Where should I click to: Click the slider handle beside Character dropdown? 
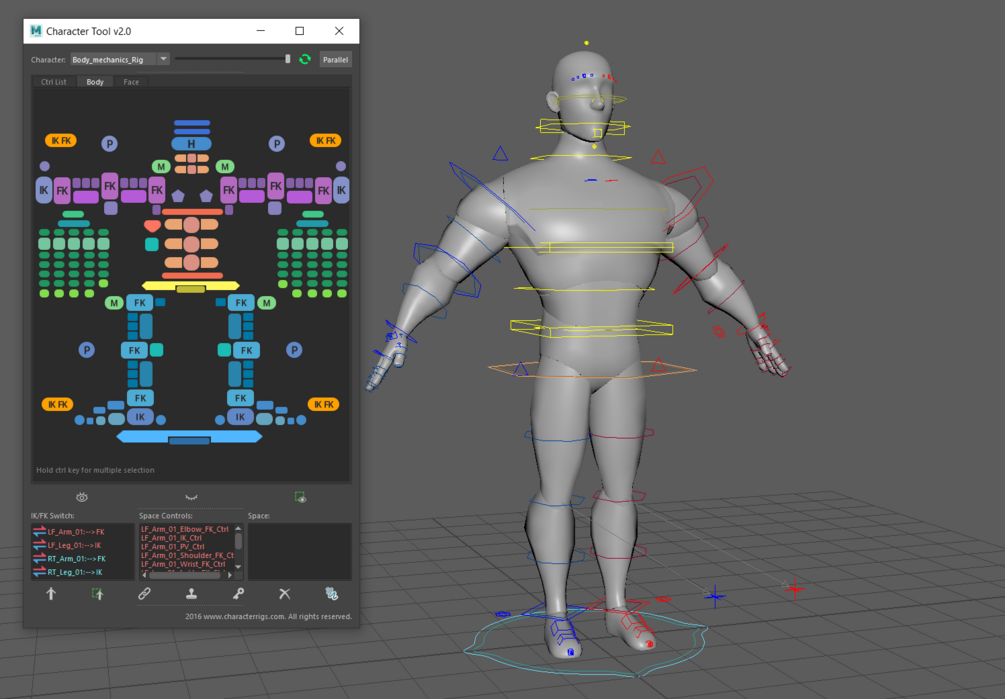[x=288, y=59]
